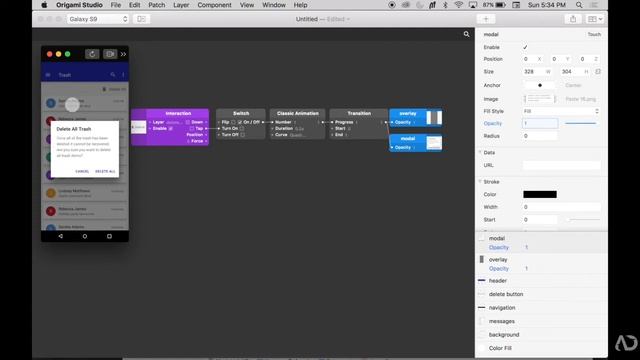The image size is (640, 360).
Task: Click the Android recents square in preview
Action: click(109, 236)
